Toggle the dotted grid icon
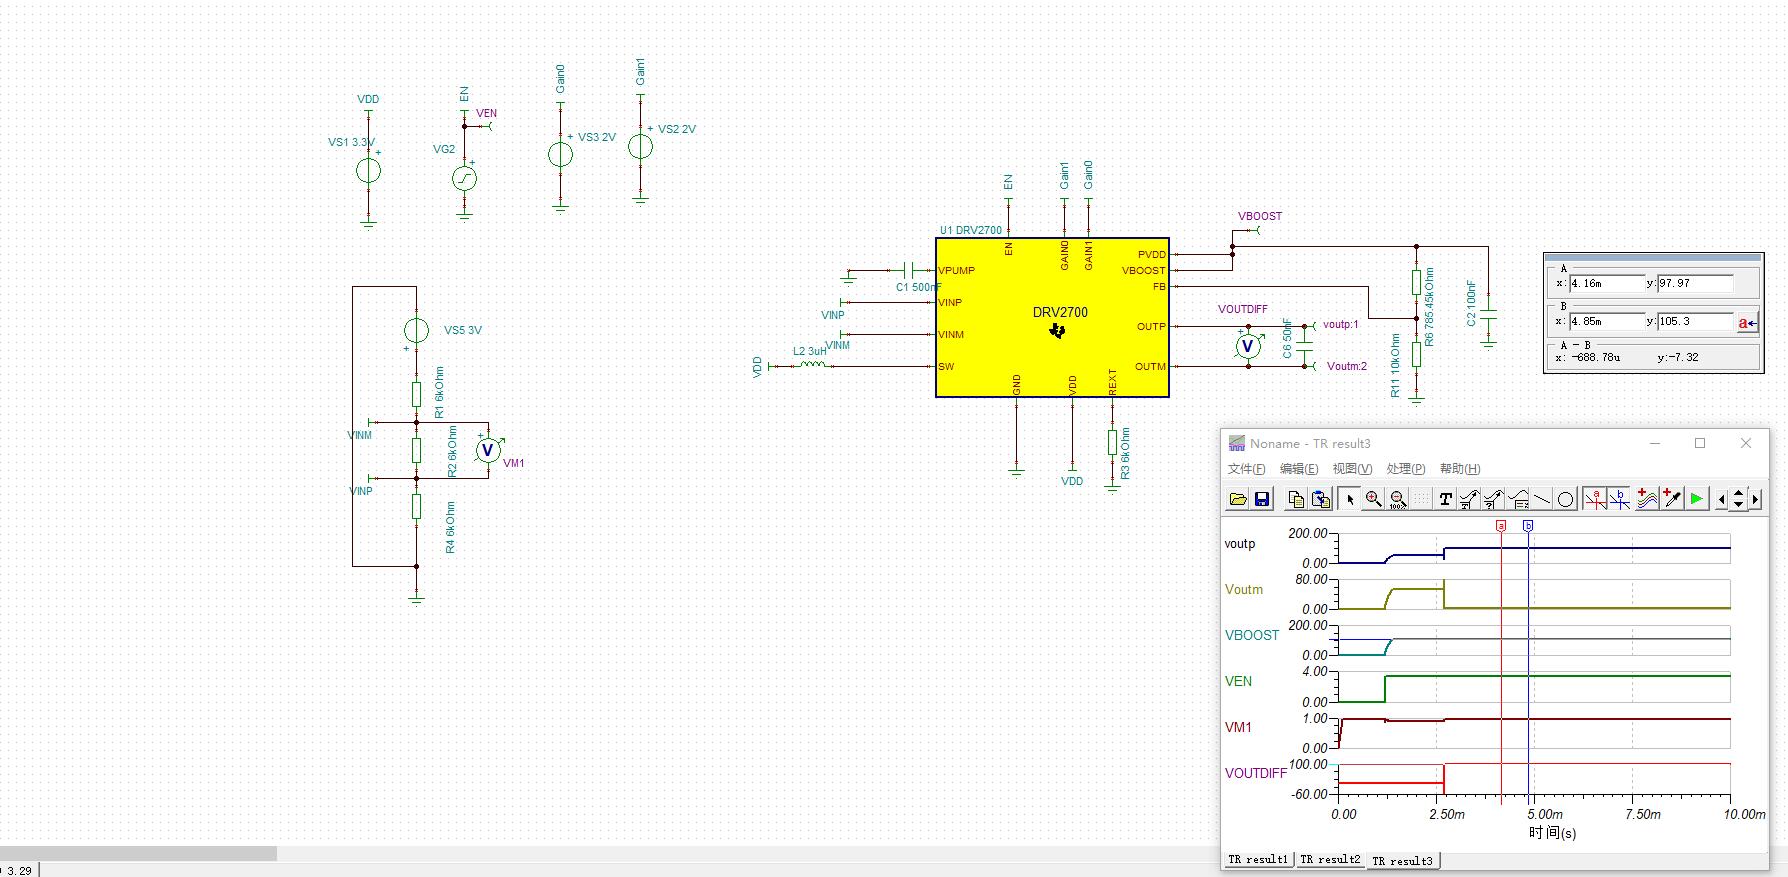 (1421, 499)
